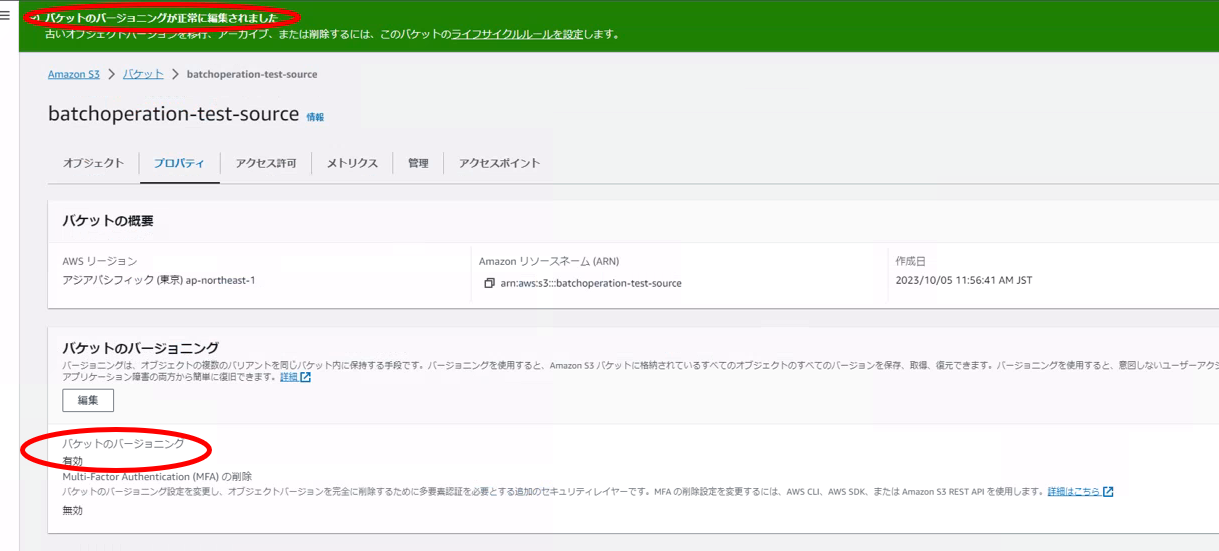Click the success check icon in green banner
1219x551 pixels.
[36, 18]
